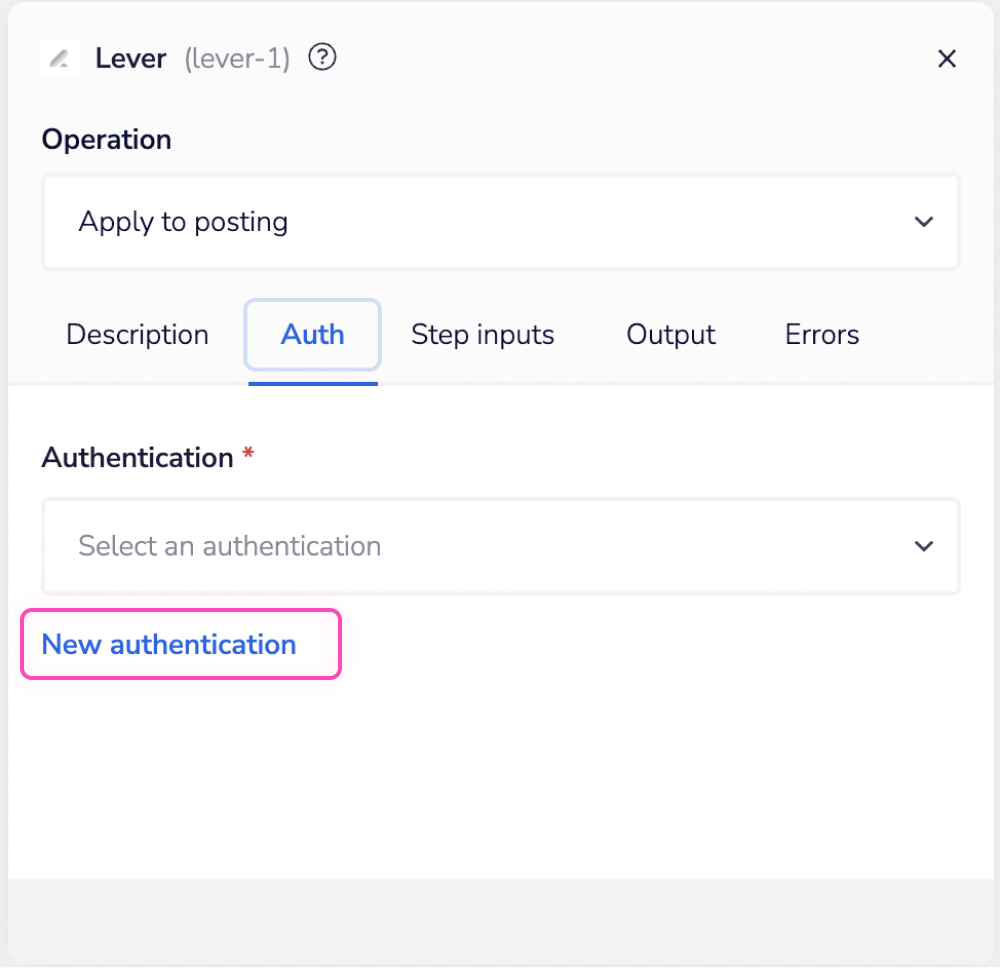Screen dimensions: 1000x968
Task: Select the Auth tab
Action: click(x=312, y=335)
